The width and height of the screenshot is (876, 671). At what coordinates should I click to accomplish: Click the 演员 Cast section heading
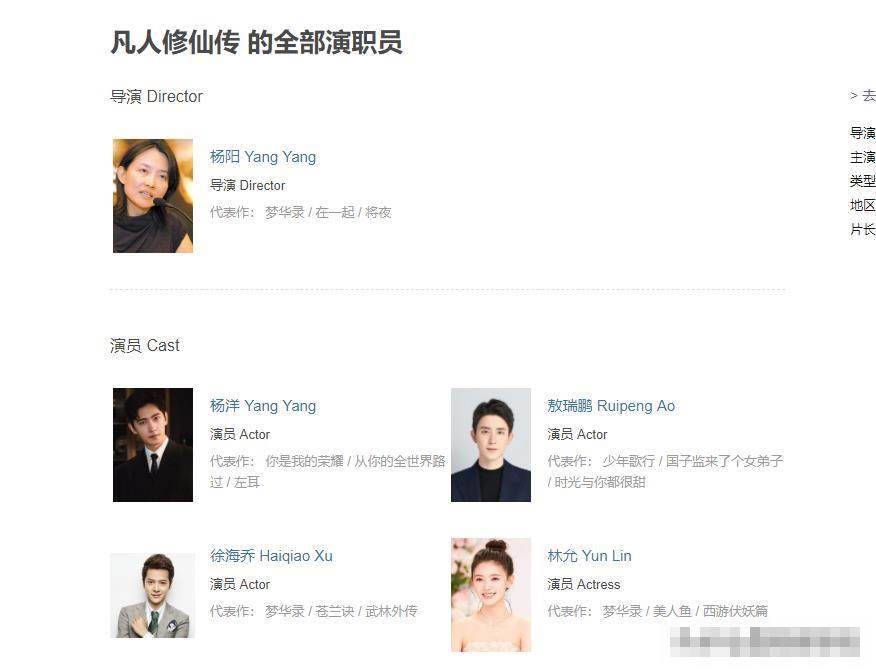pyautogui.click(x=145, y=346)
